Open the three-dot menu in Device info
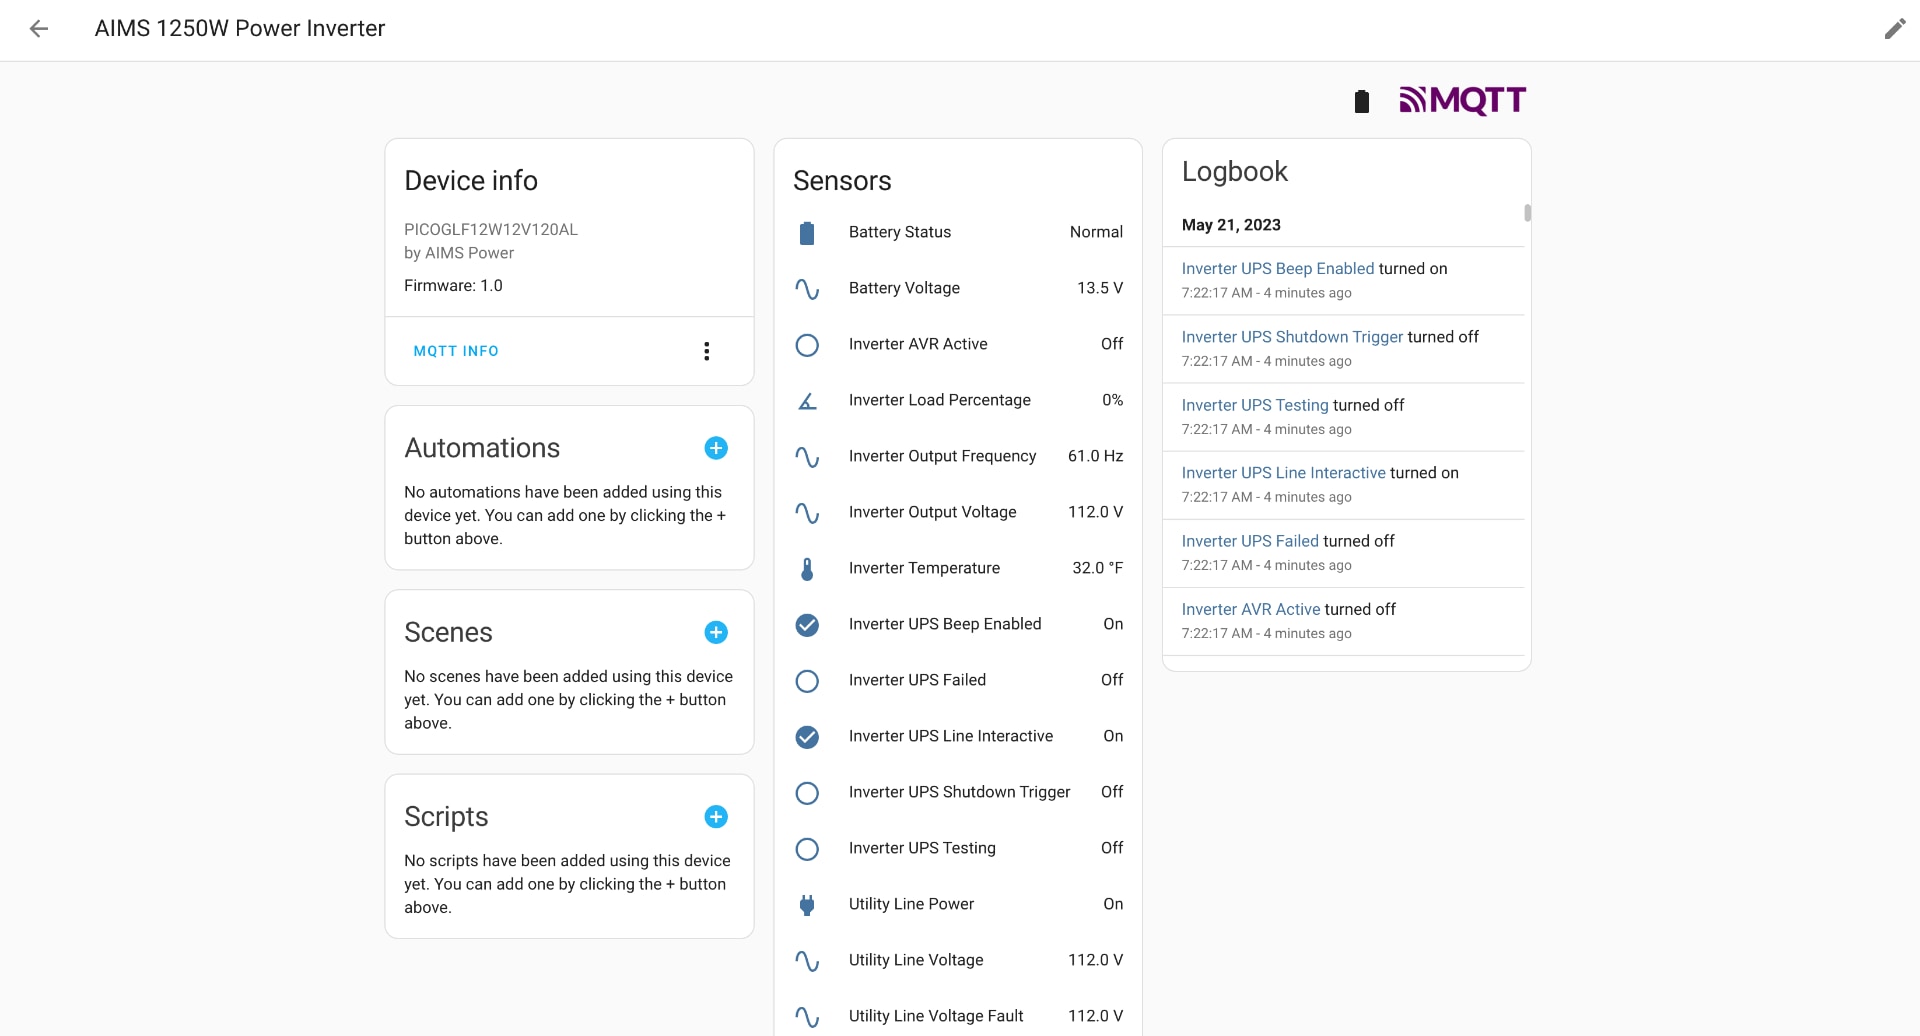1920x1036 pixels. pyautogui.click(x=707, y=351)
